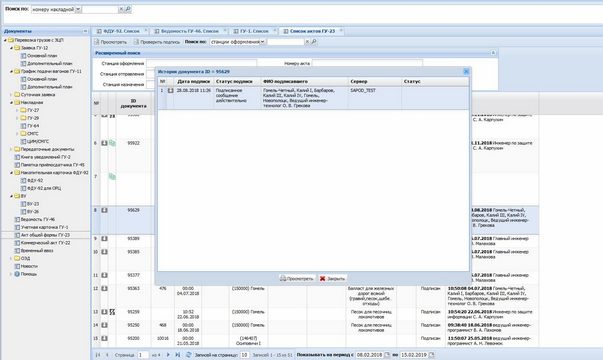
Task: Collapse the Перевозка грузов с ЭЦП tree node
Action: [x=5, y=40]
